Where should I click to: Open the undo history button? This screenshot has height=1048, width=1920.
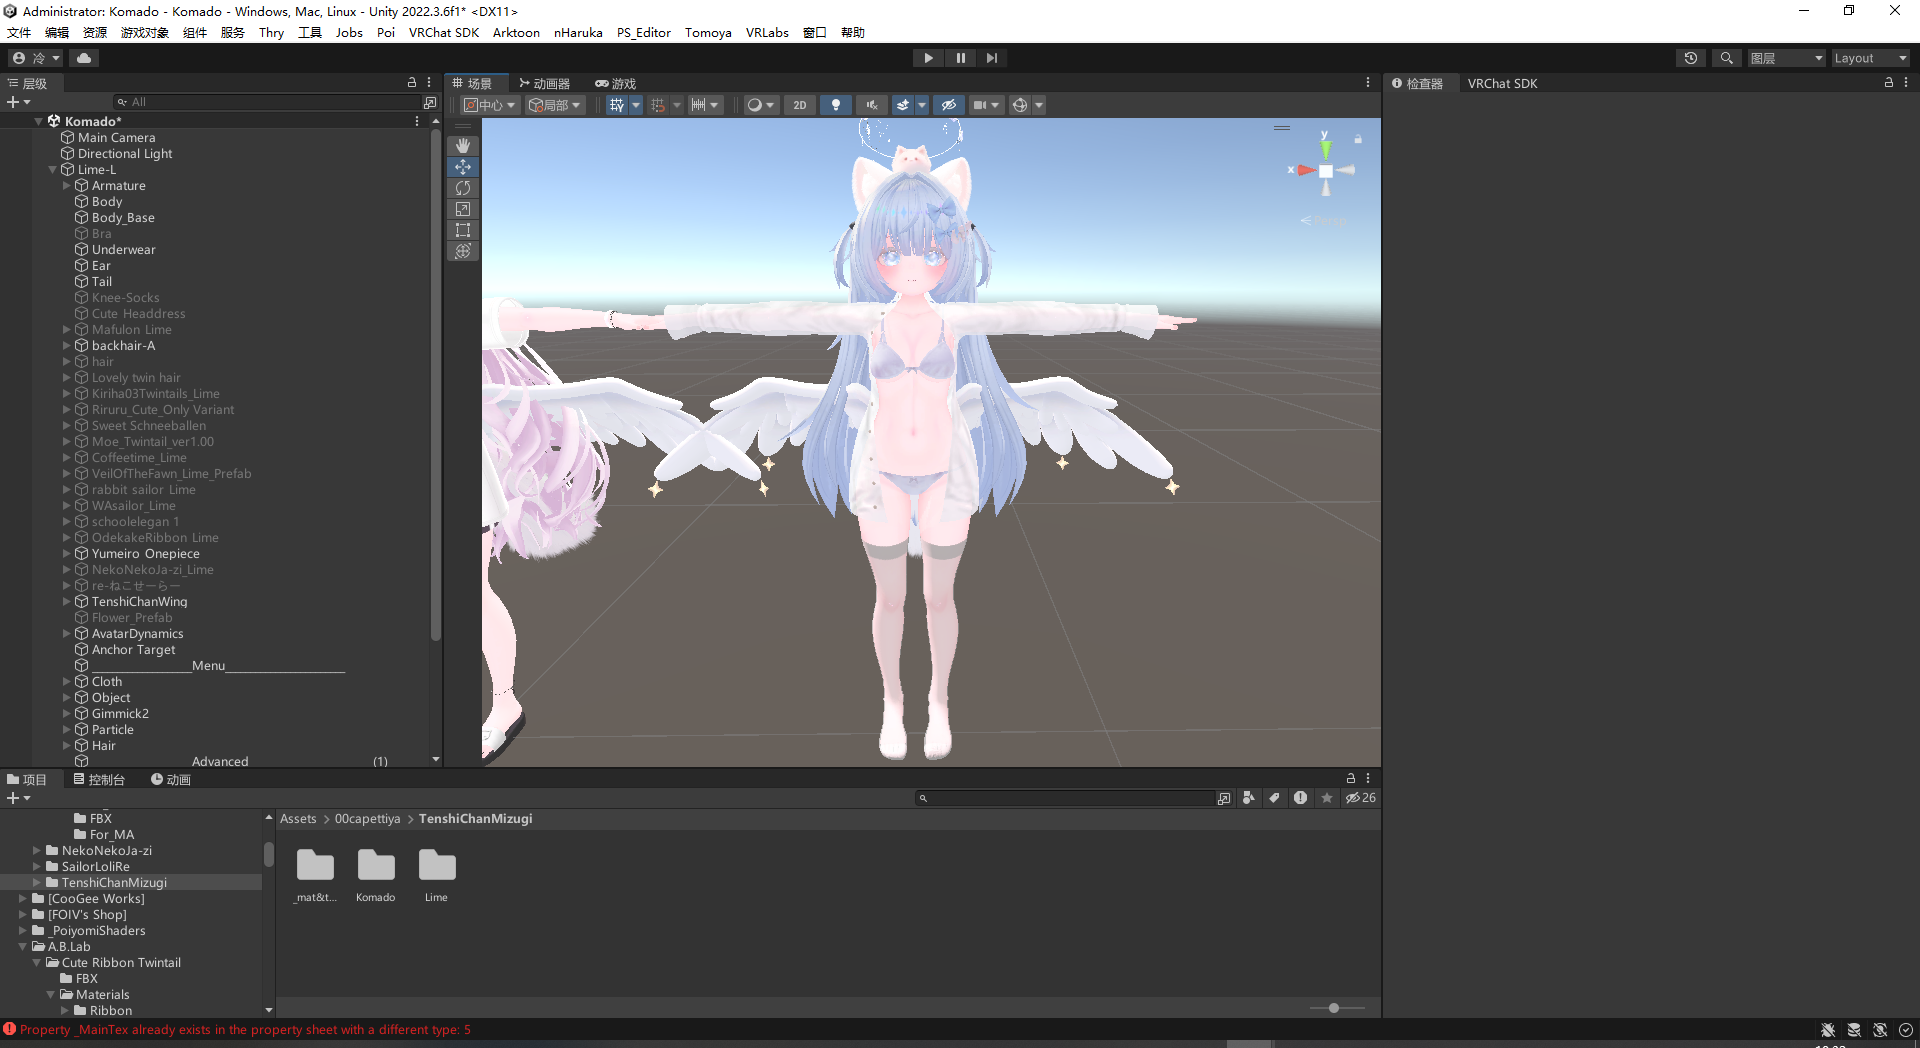point(1691,58)
